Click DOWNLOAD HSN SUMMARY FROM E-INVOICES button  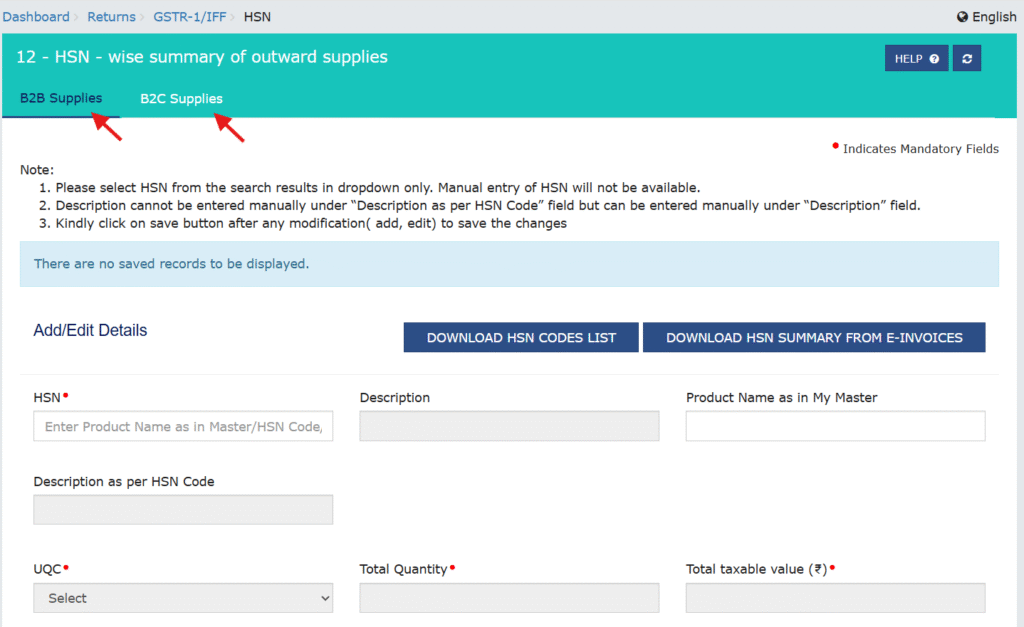(x=814, y=337)
